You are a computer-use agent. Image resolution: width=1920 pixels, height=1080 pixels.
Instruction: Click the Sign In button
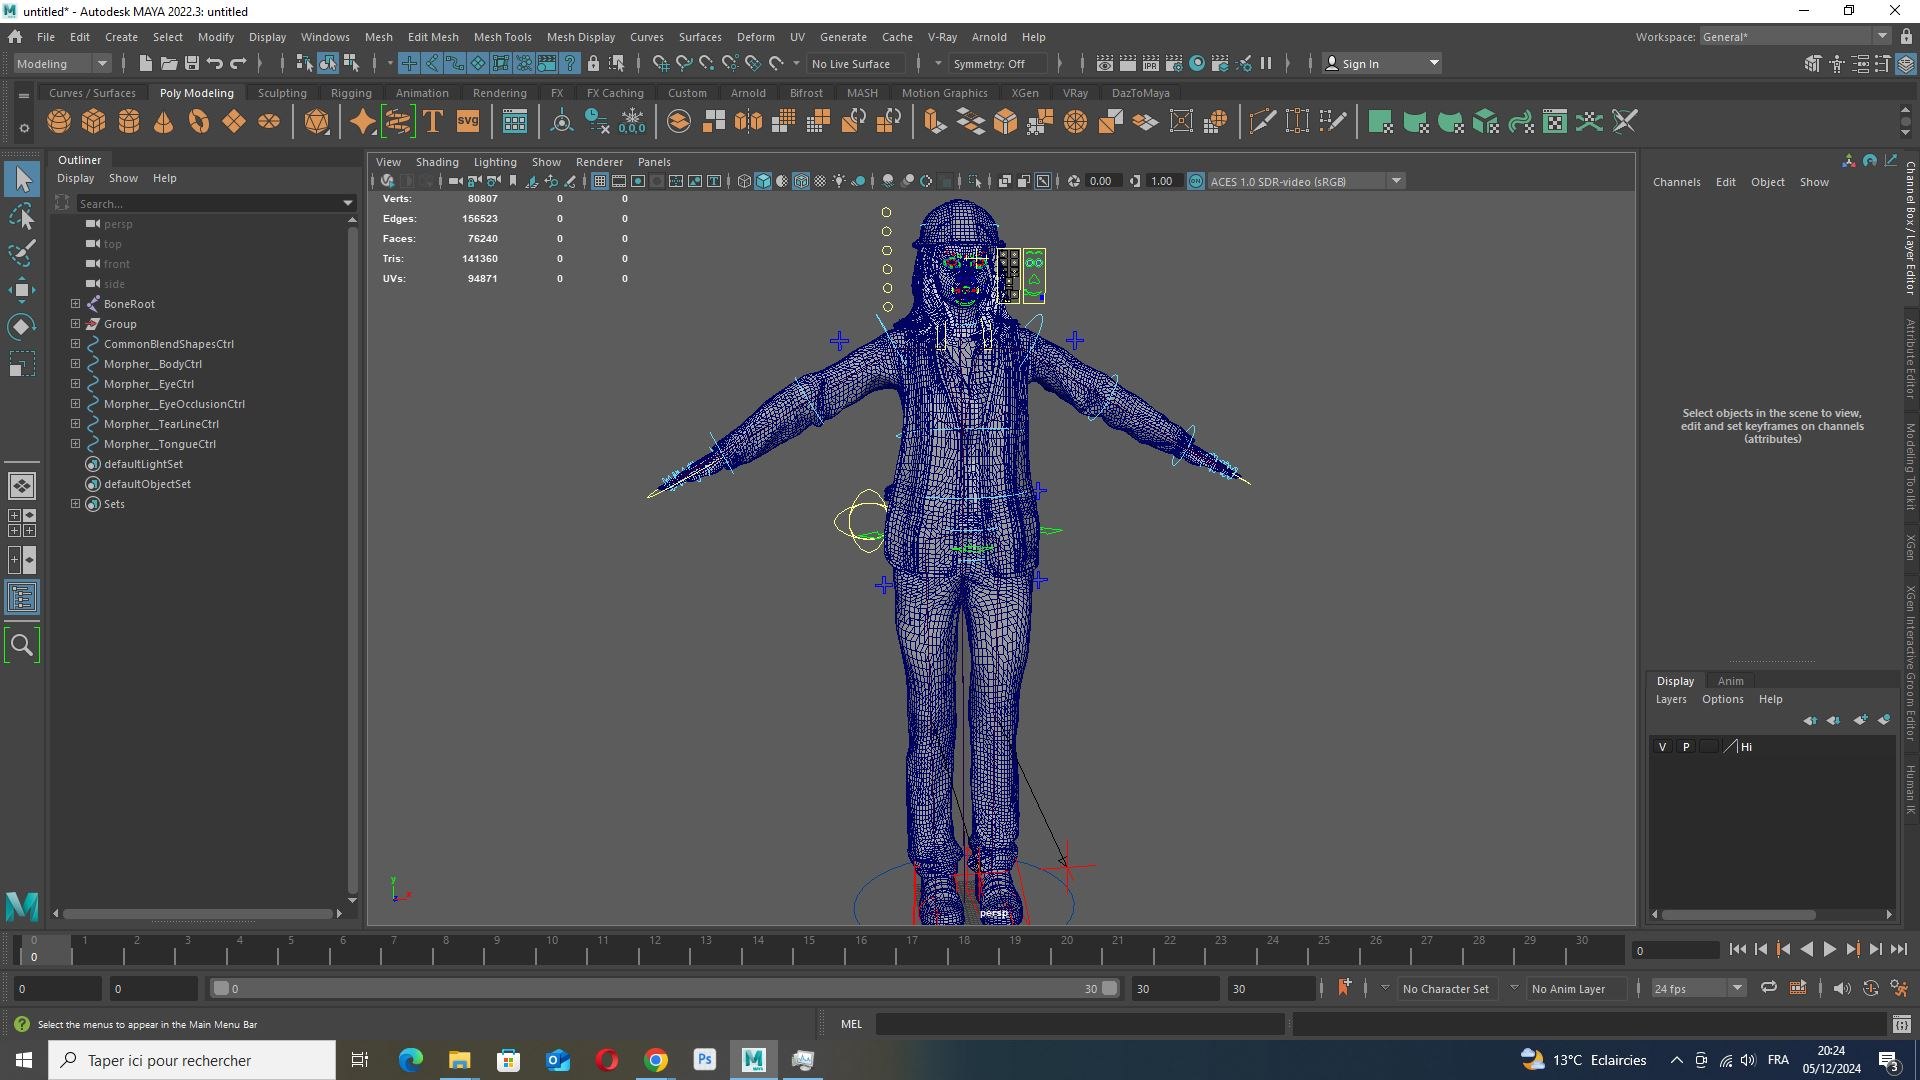point(1381,63)
